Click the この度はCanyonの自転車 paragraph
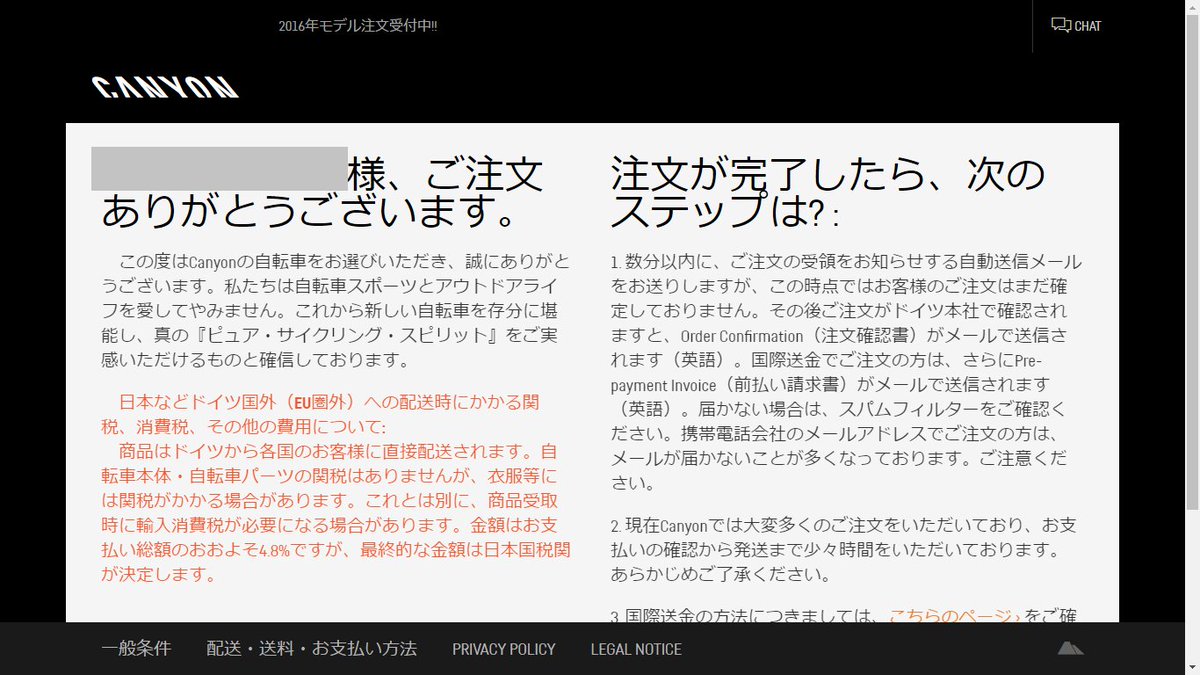The width and height of the screenshot is (1200, 675). click(x=335, y=310)
